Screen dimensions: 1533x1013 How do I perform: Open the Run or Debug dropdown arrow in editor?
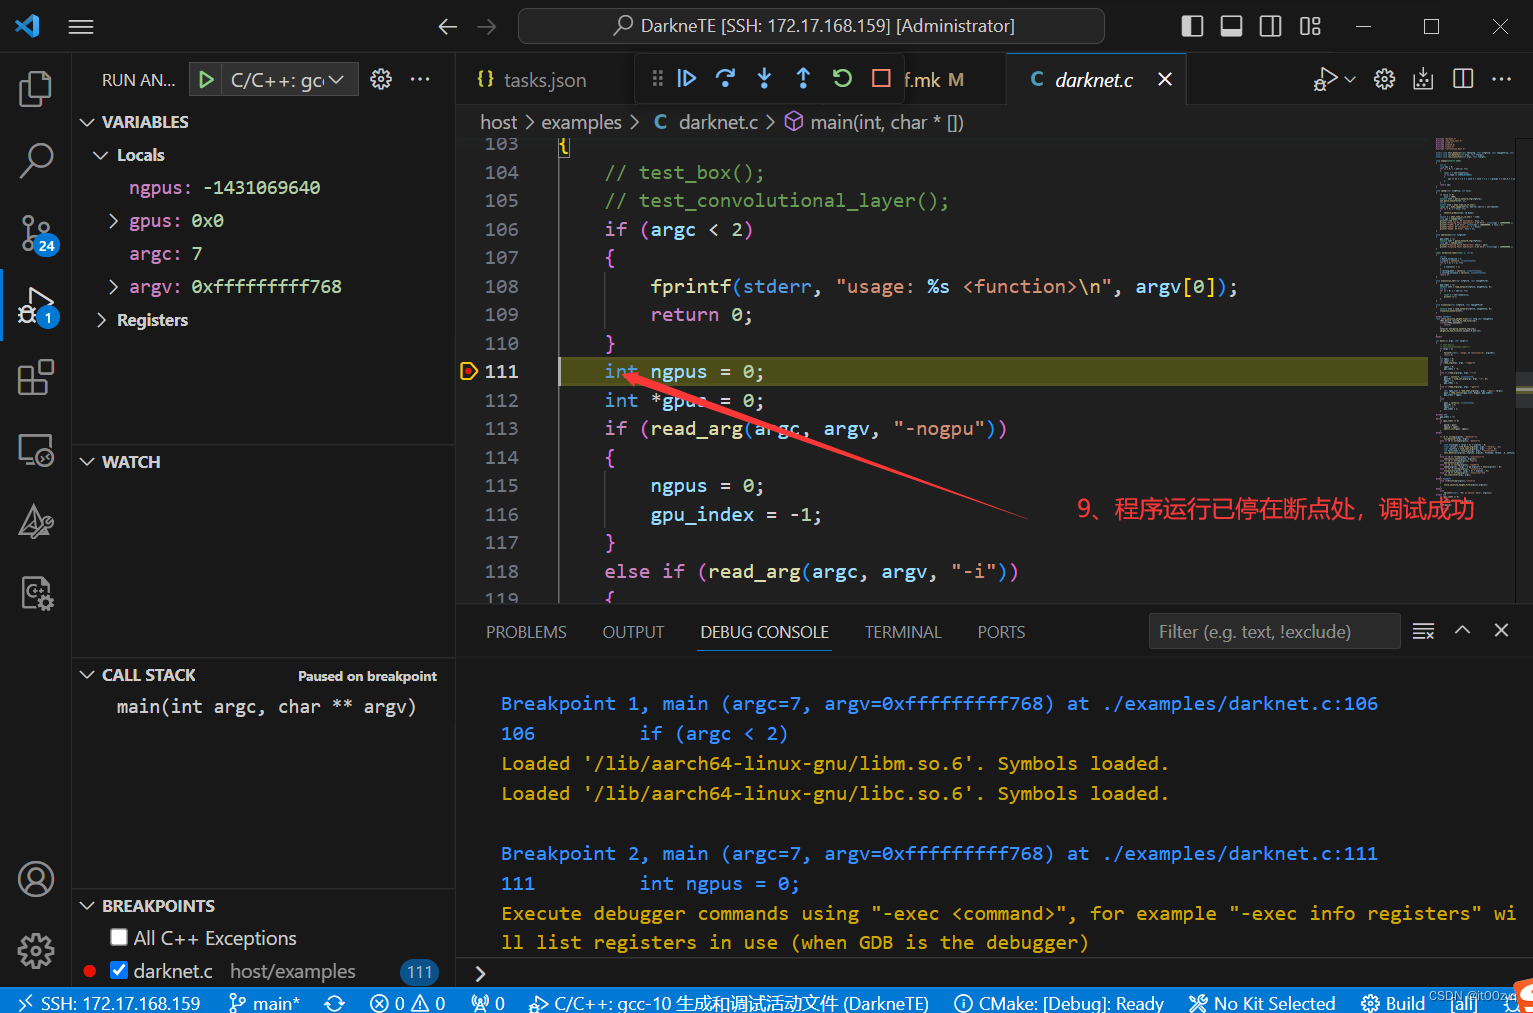tap(1350, 79)
